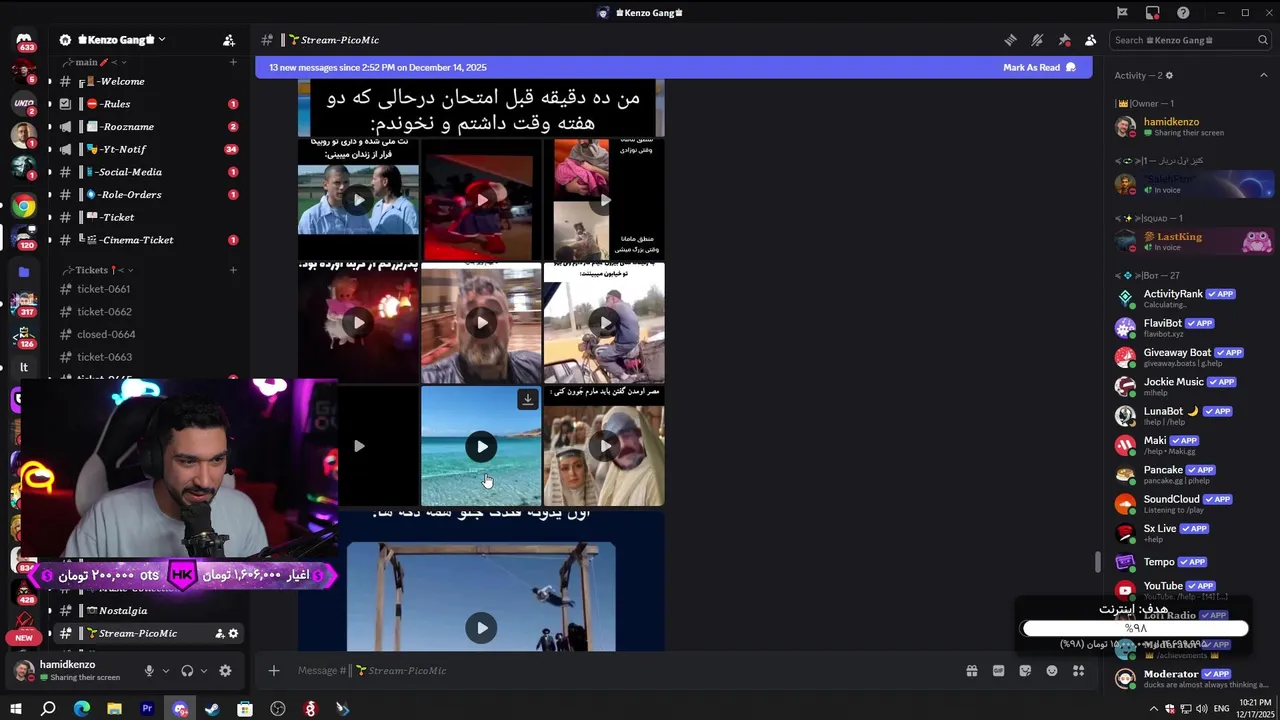Open user settings gear near hamidkenzo
This screenshot has width=1280, height=720.
pos(225,671)
